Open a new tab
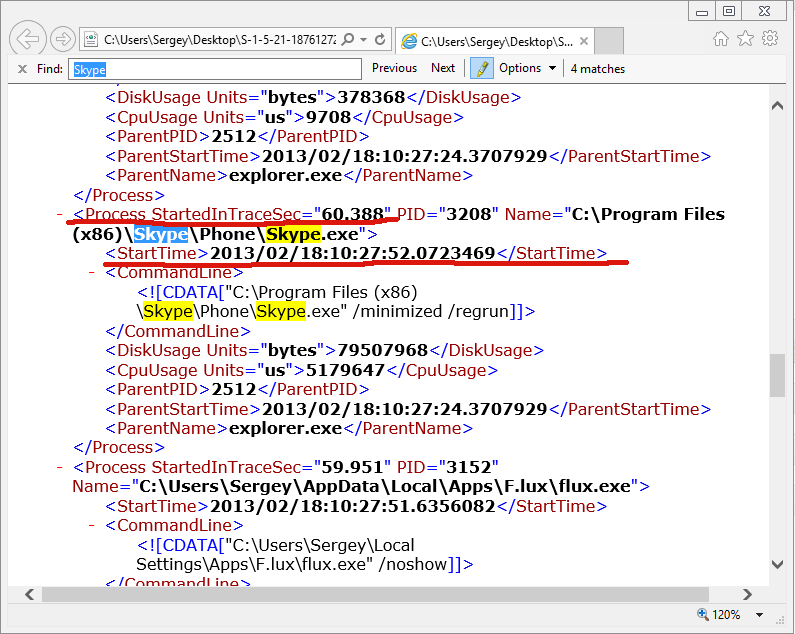This screenshot has width=795, height=634. [x=608, y=41]
